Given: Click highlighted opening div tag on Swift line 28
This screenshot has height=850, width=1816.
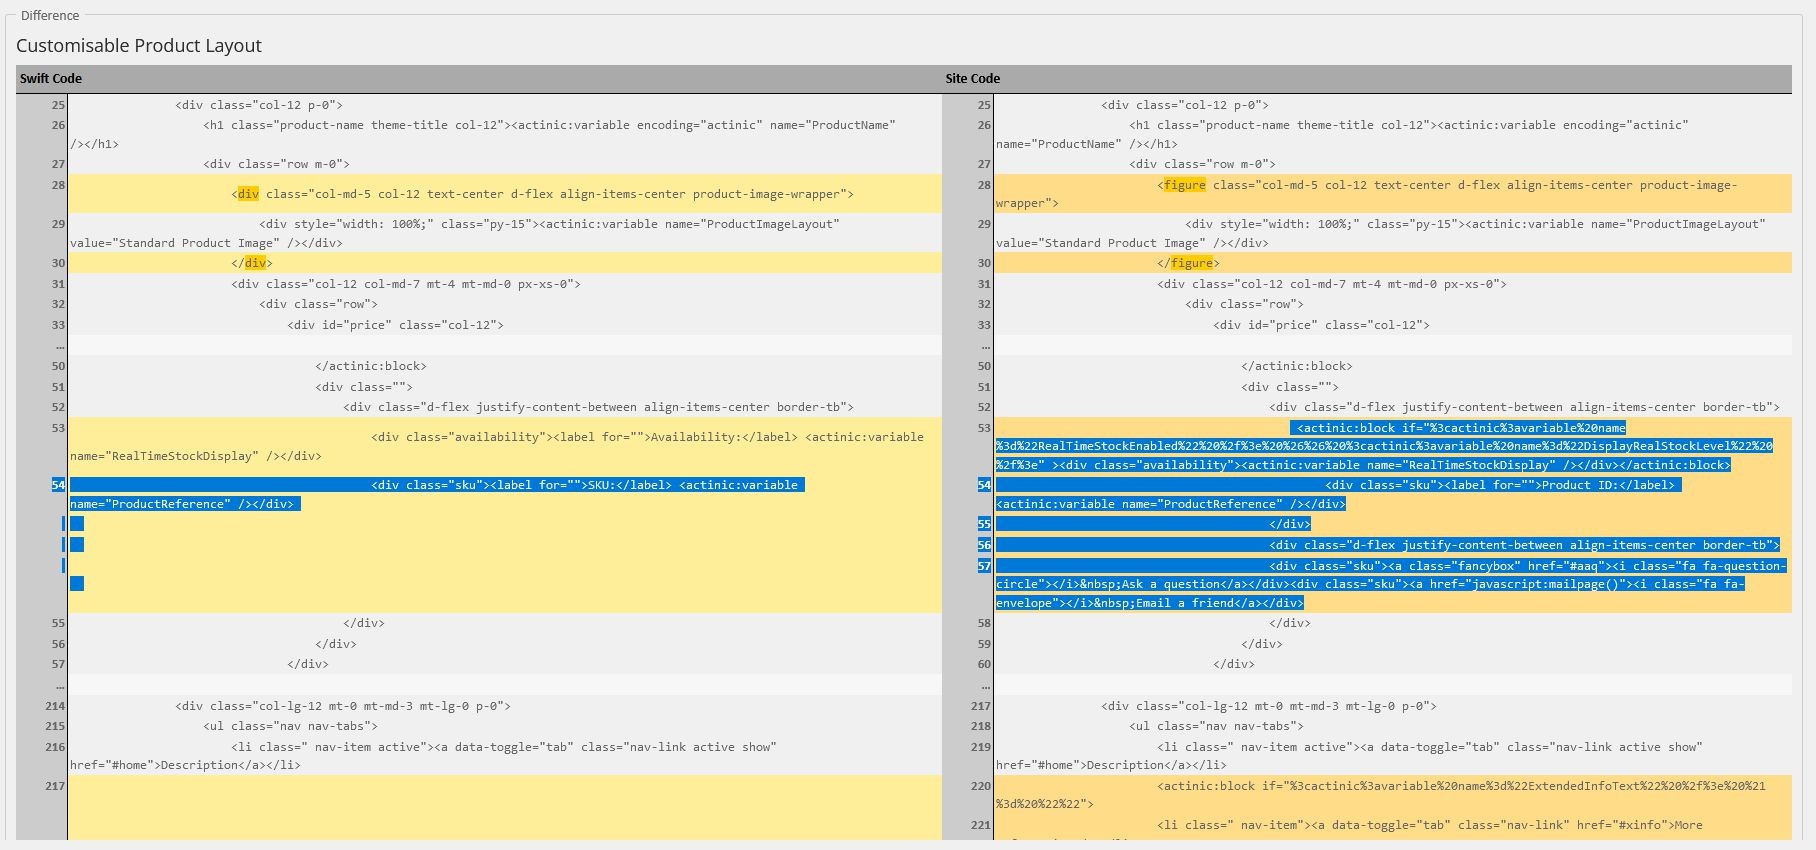Looking at the screenshot, I should (248, 194).
